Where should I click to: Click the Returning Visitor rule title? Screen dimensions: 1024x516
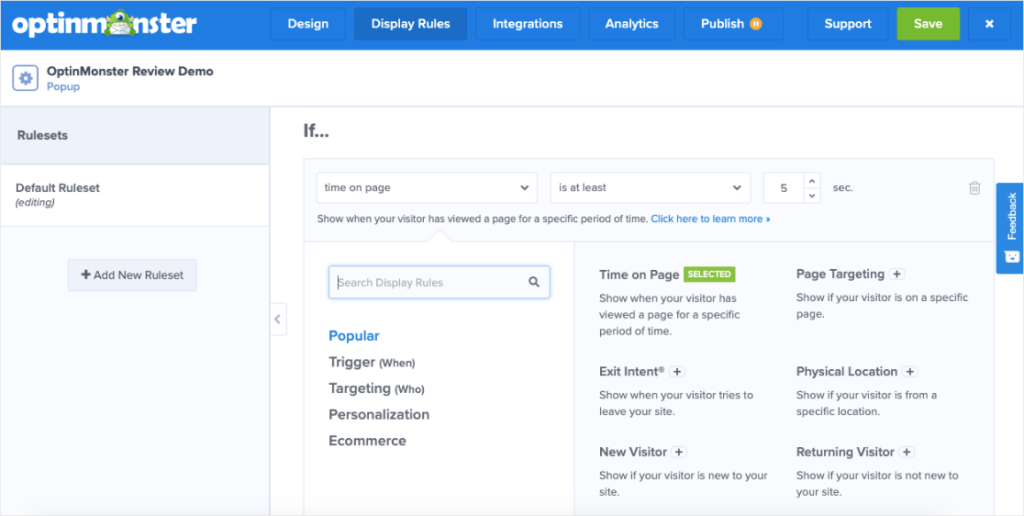point(845,452)
